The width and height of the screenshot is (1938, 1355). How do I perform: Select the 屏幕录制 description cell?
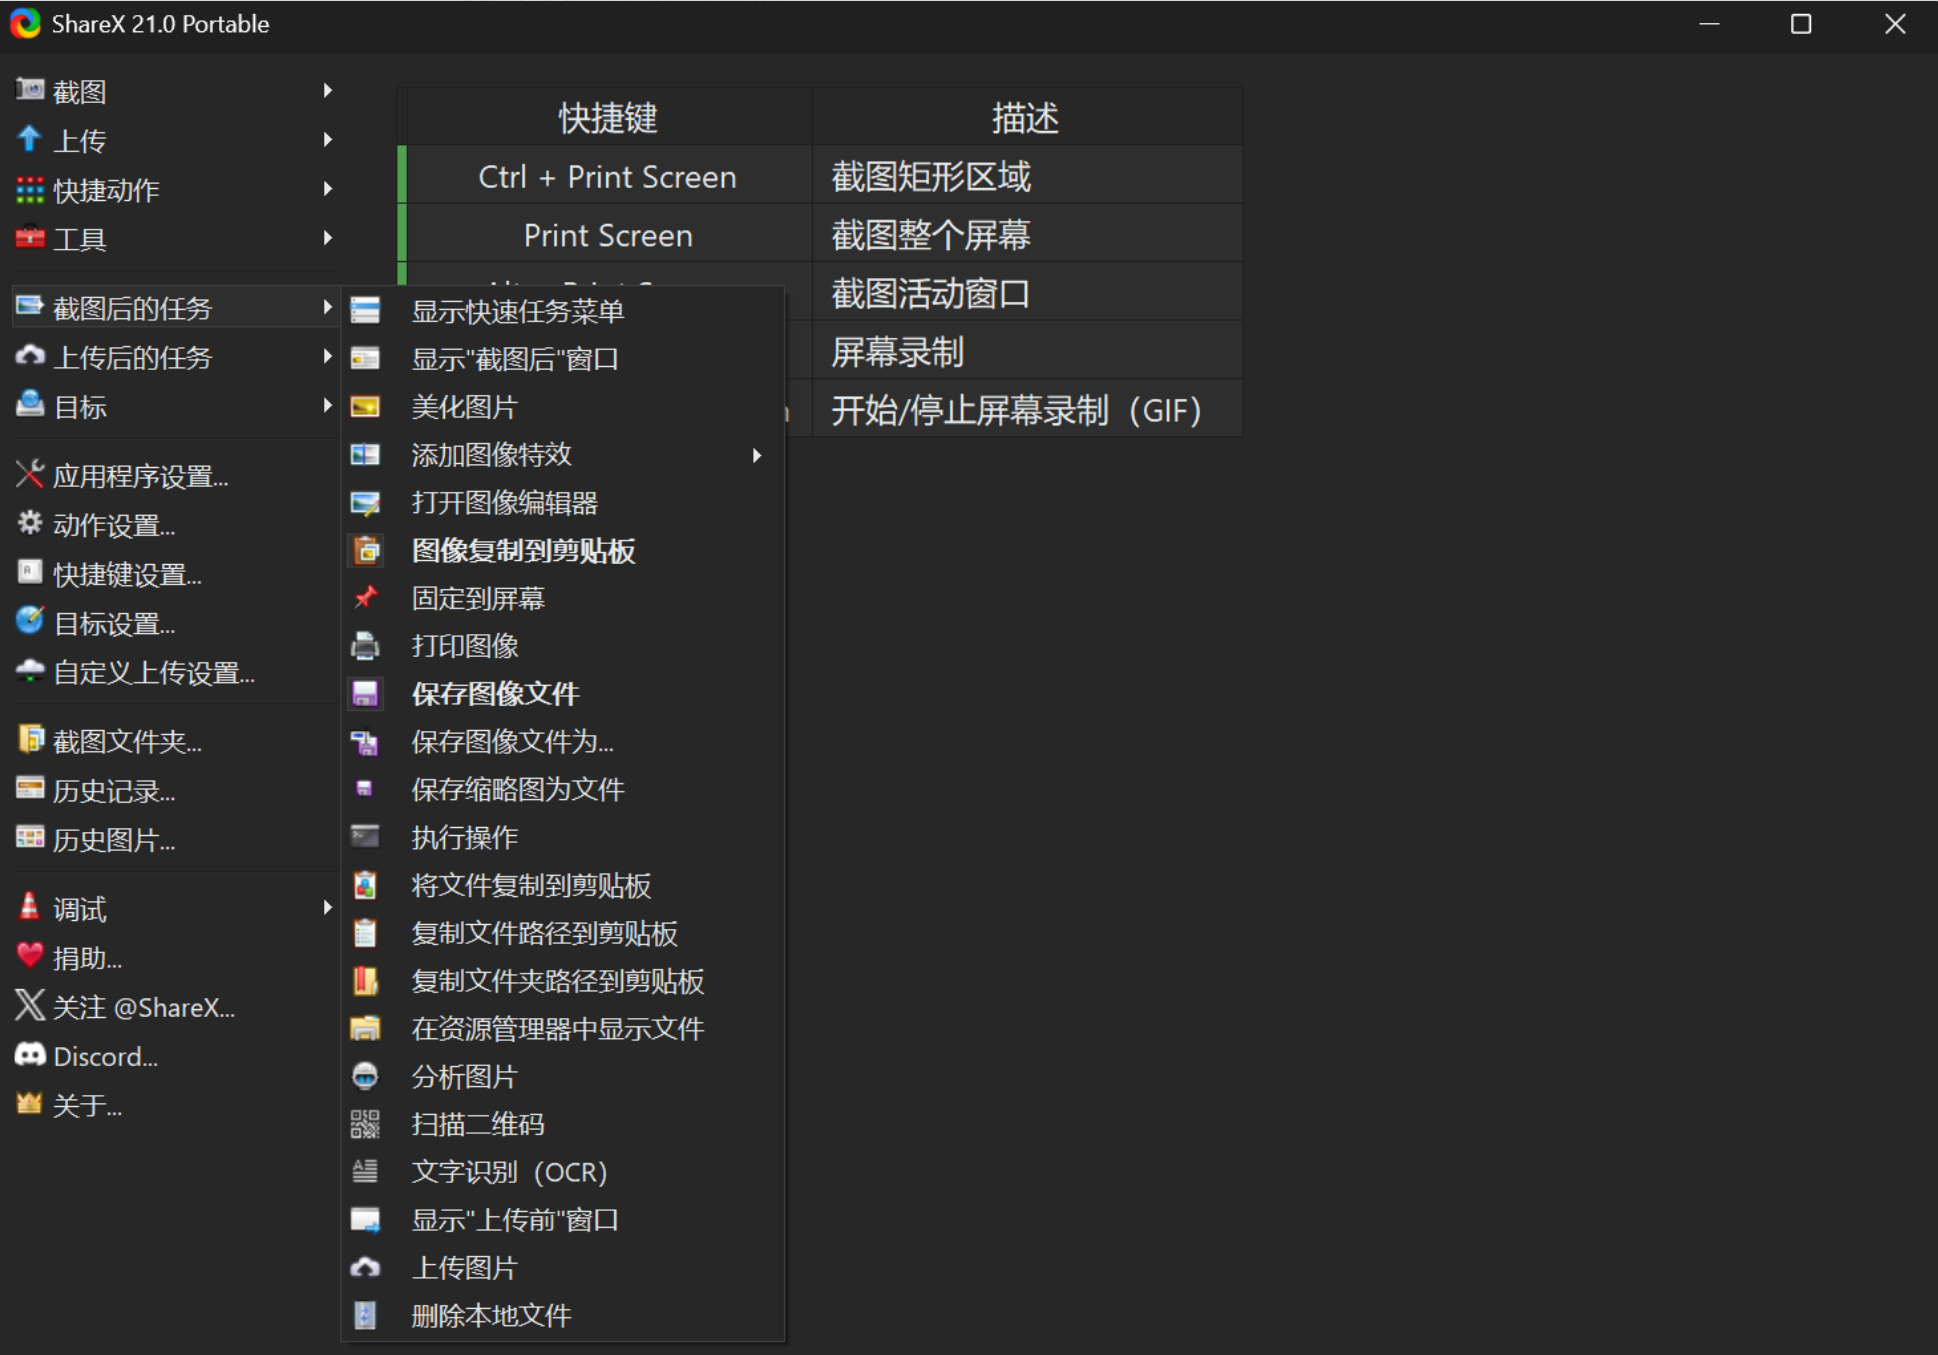tap(1027, 351)
